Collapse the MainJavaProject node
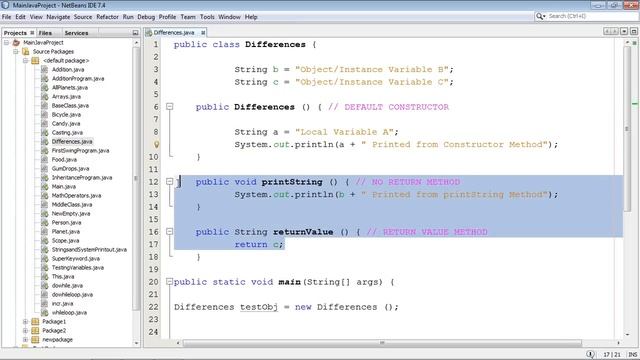 tap(7, 42)
